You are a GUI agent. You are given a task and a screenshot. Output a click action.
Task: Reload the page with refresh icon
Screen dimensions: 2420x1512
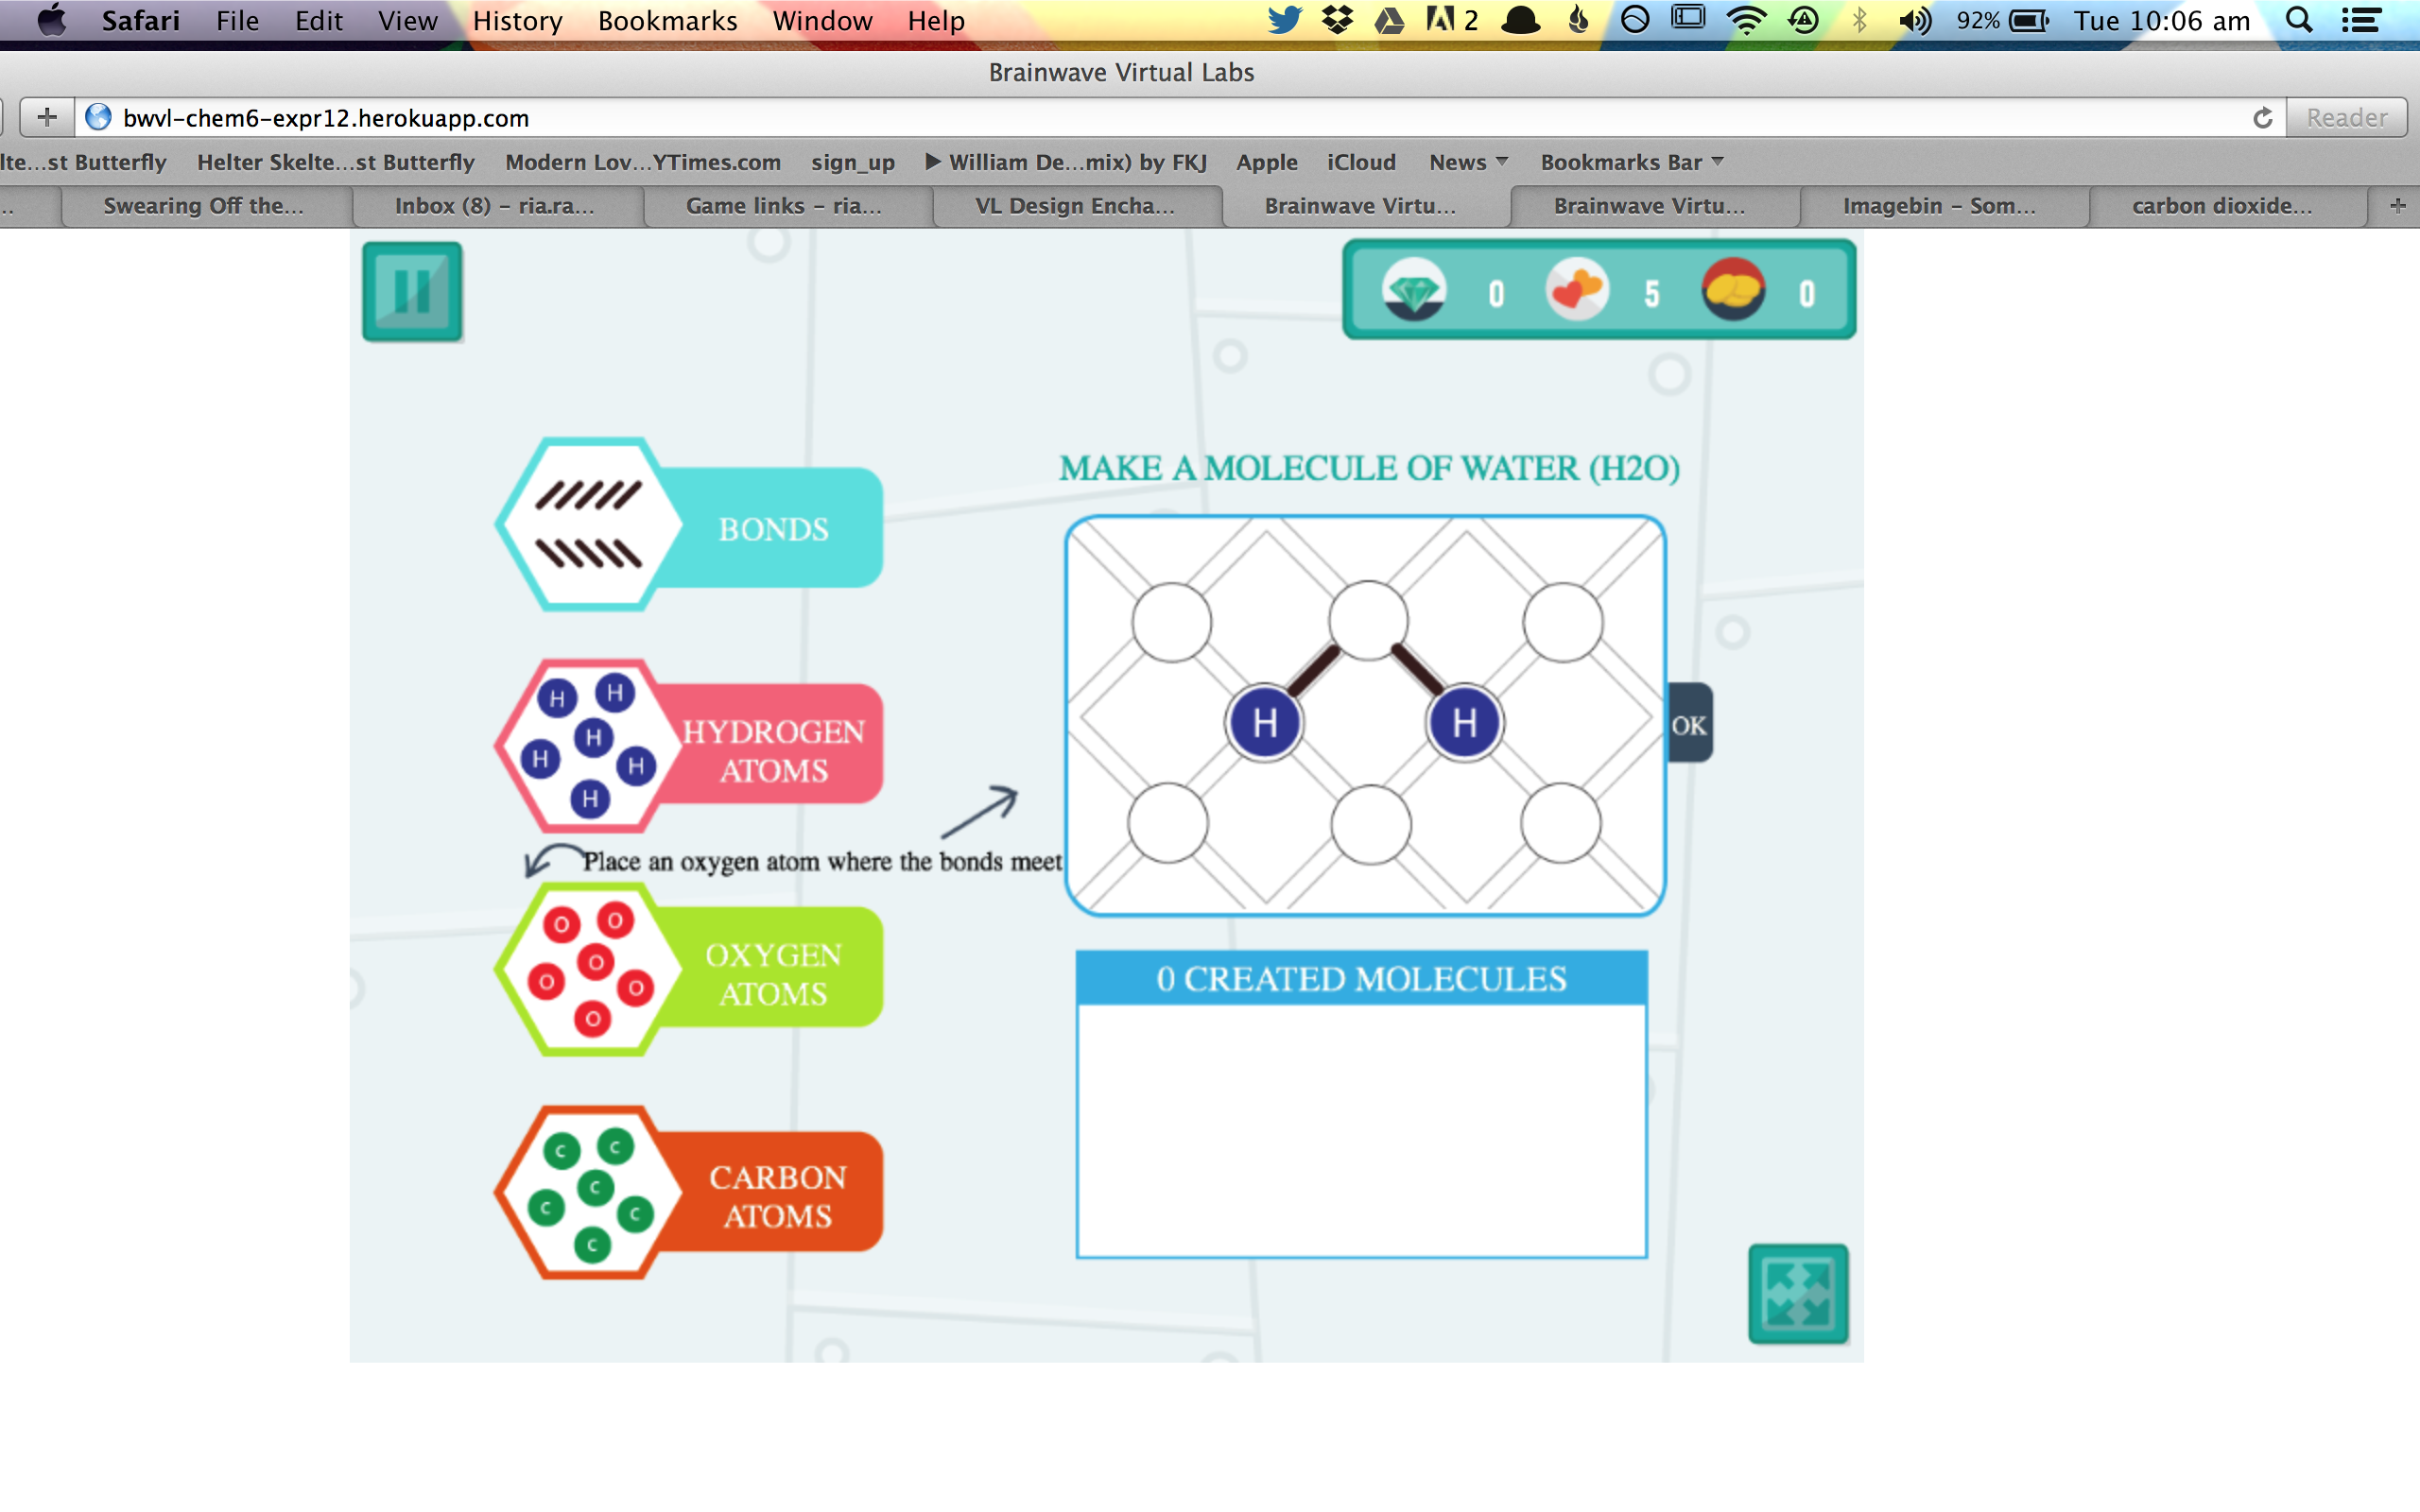click(x=2262, y=118)
